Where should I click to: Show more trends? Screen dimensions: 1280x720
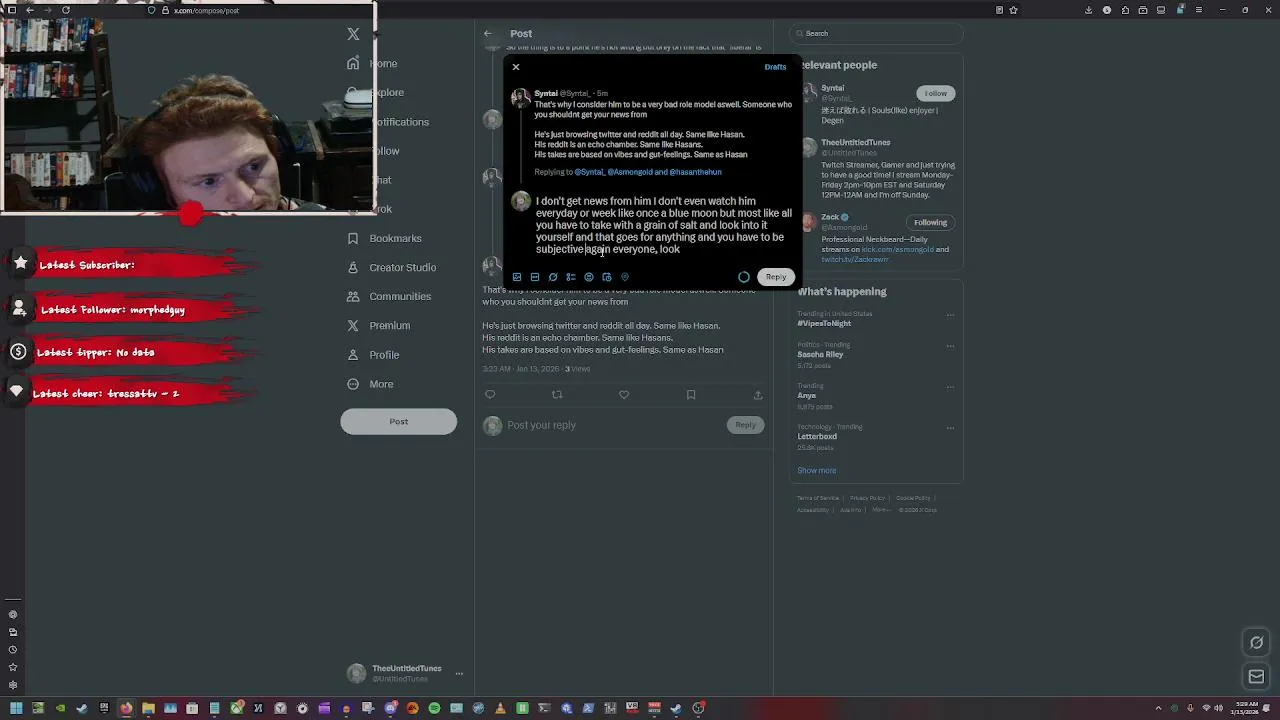tap(817, 470)
